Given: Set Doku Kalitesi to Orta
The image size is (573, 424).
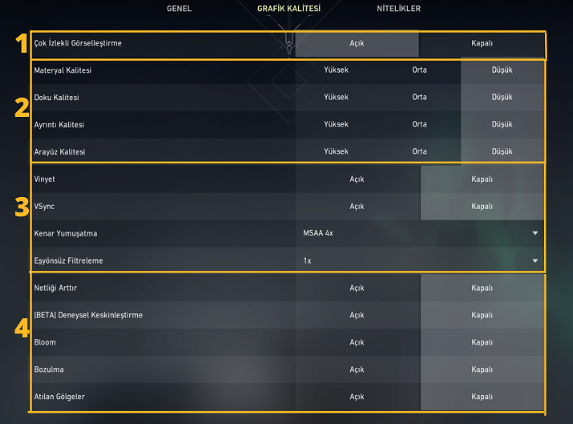Looking at the screenshot, I should (420, 97).
